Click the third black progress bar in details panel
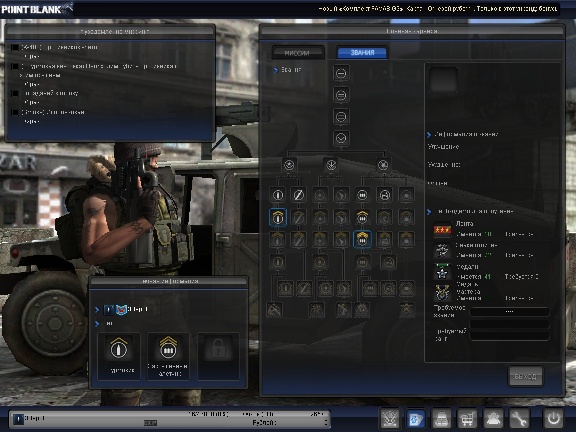The image size is (576, 432). [x=510, y=336]
